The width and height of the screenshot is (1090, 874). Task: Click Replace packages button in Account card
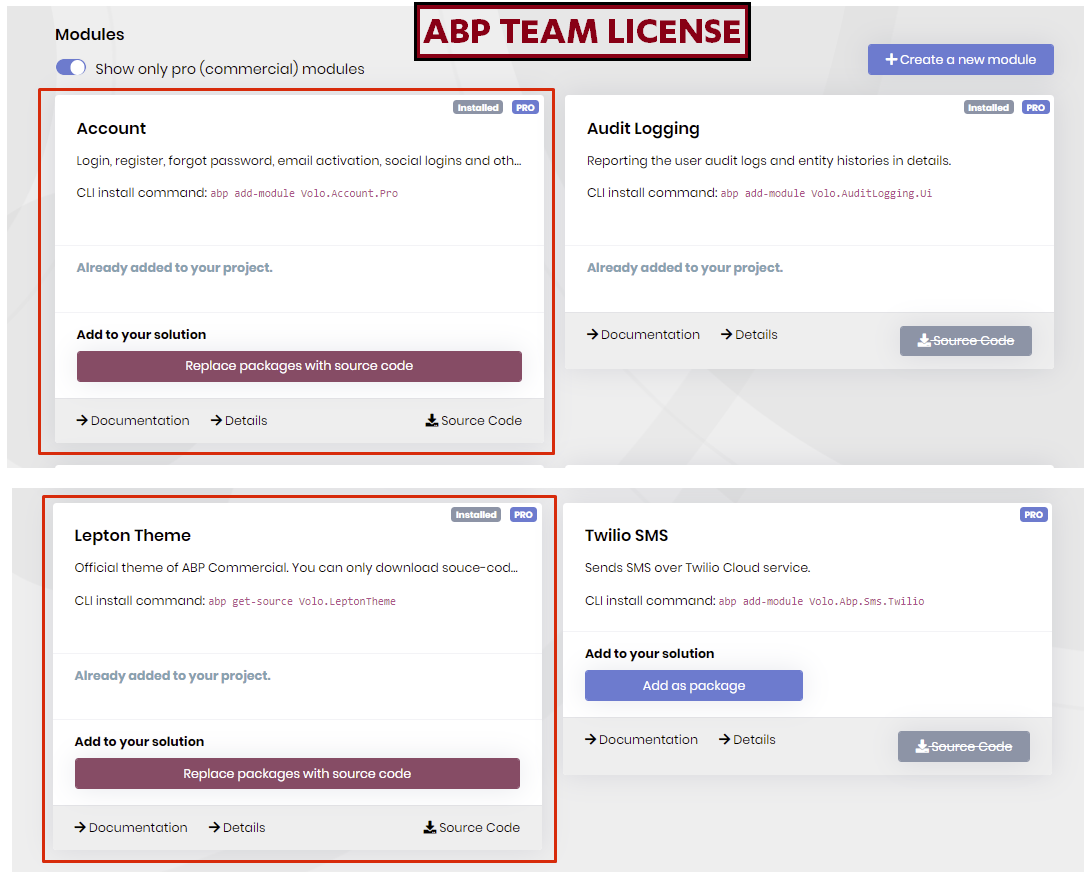[299, 366]
